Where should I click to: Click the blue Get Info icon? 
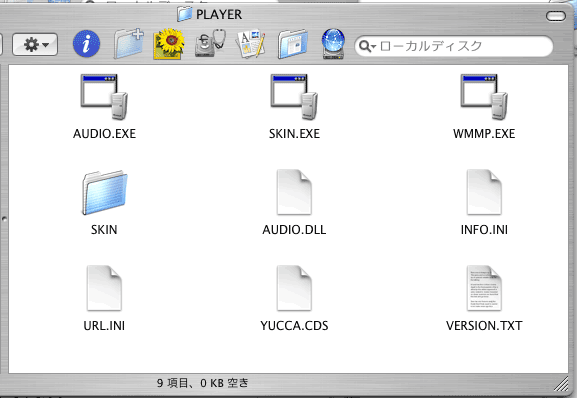(x=86, y=44)
